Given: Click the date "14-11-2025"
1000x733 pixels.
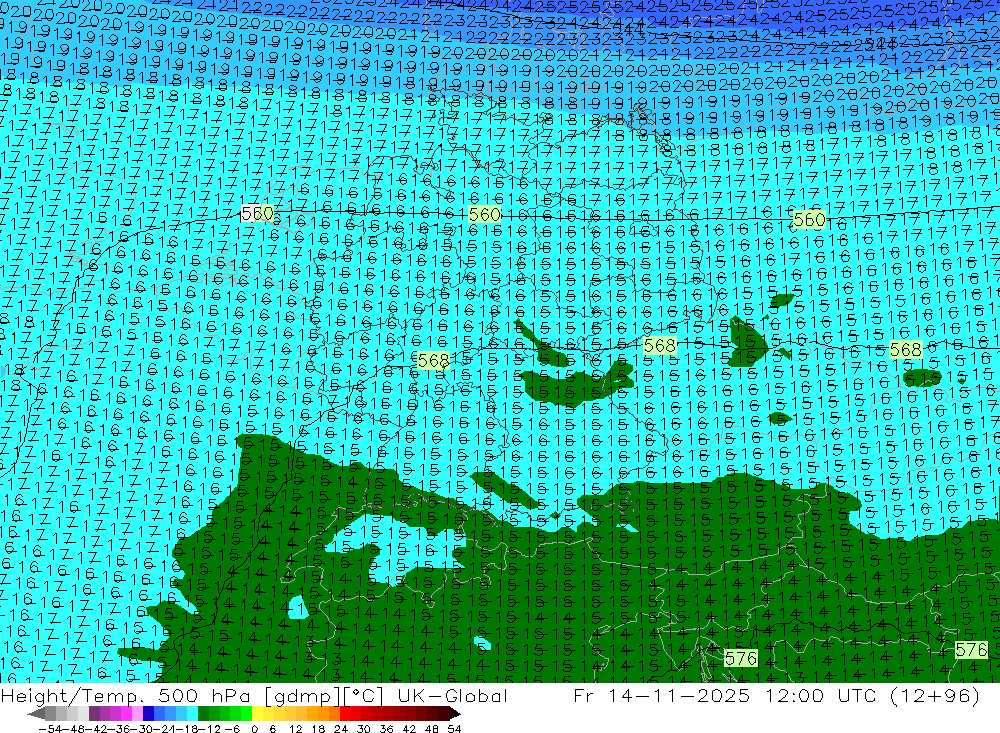Looking at the screenshot, I should (679, 695).
